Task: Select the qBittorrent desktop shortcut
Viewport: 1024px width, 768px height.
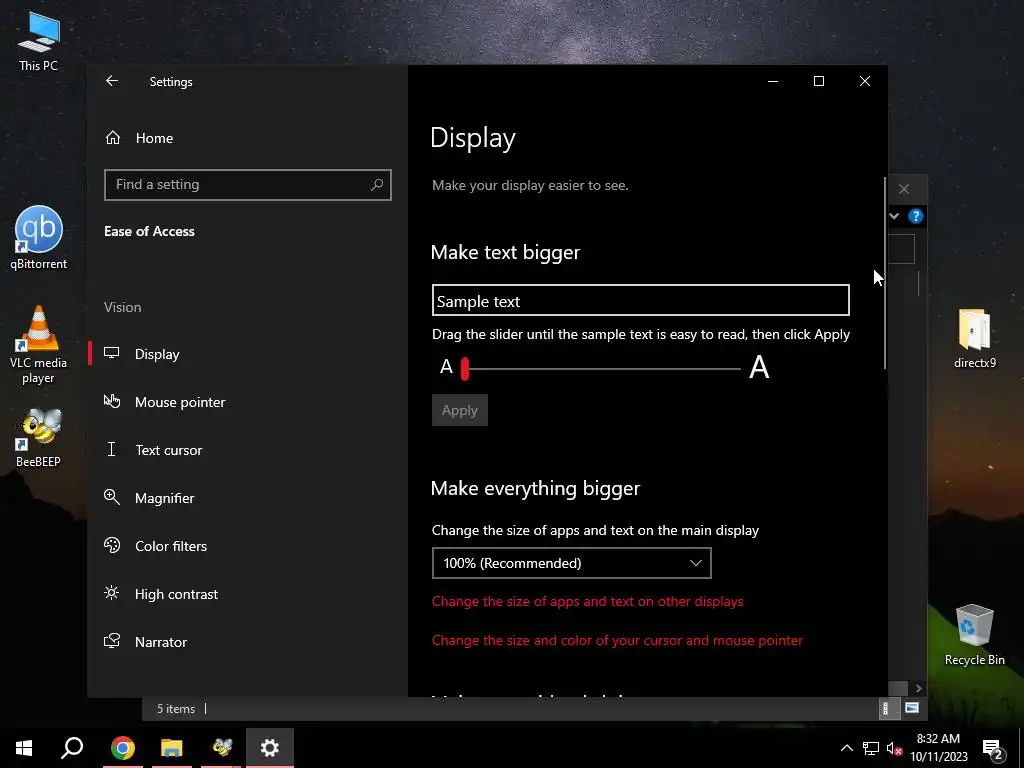Action: (x=39, y=238)
